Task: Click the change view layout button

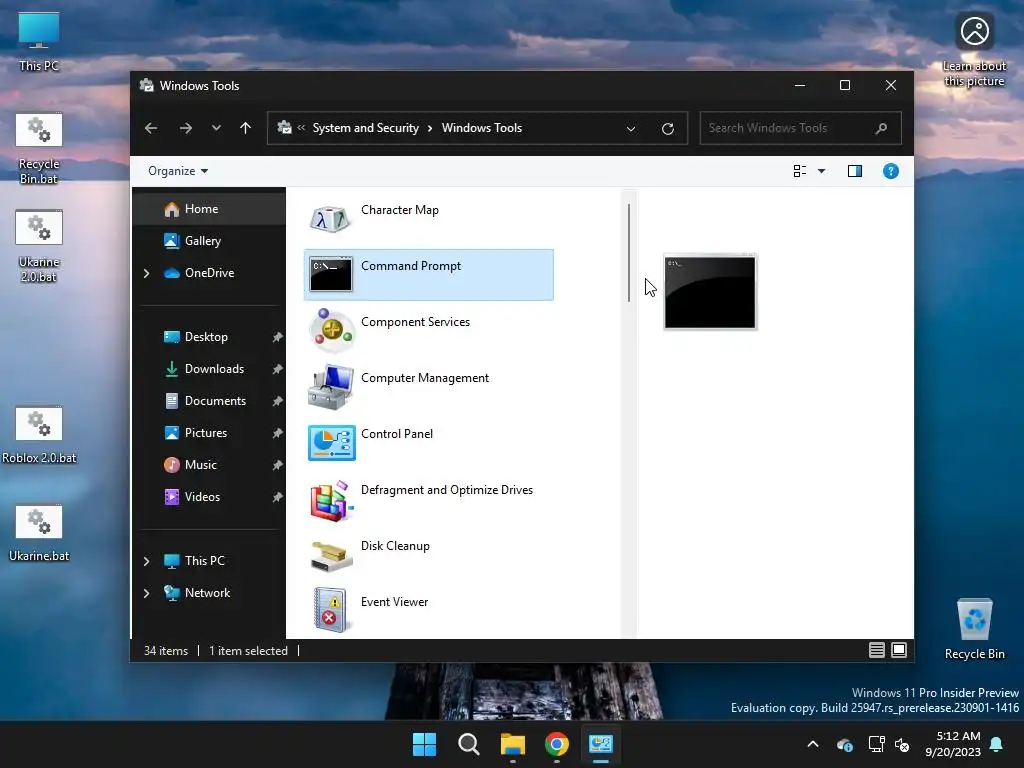Action: pos(799,171)
